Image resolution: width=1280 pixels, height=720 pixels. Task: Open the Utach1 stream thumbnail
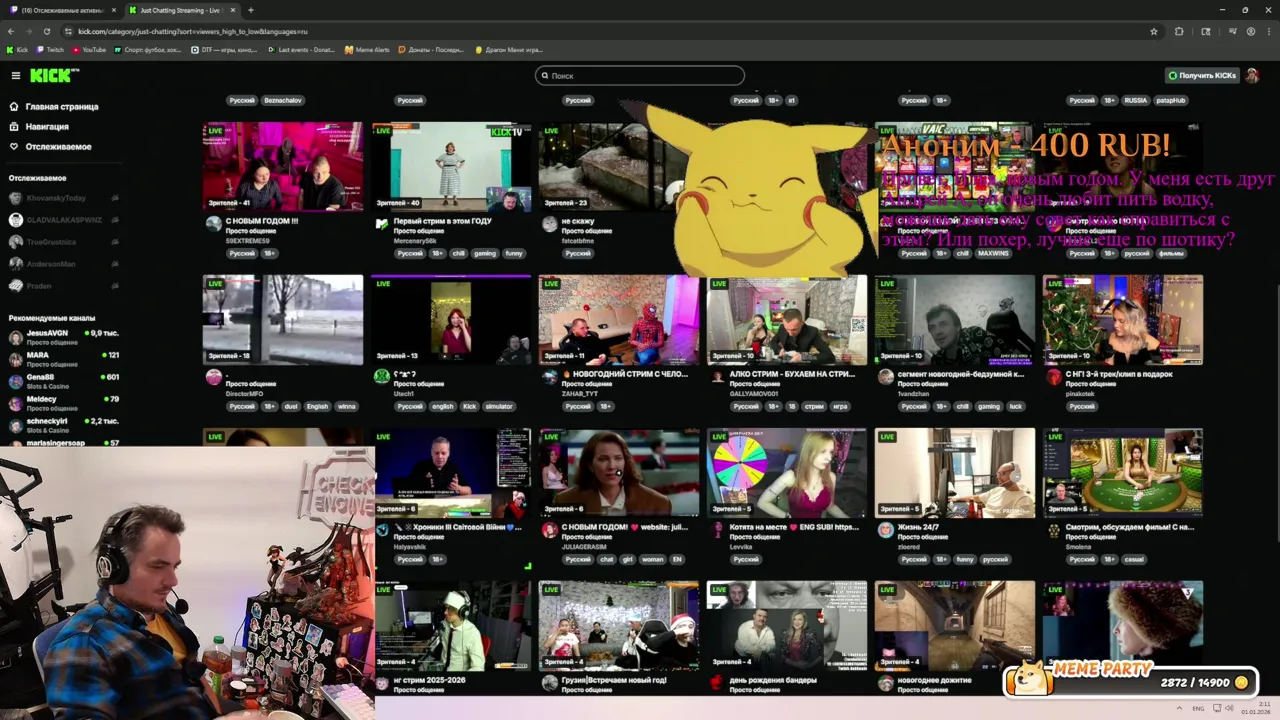[x=451, y=320]
